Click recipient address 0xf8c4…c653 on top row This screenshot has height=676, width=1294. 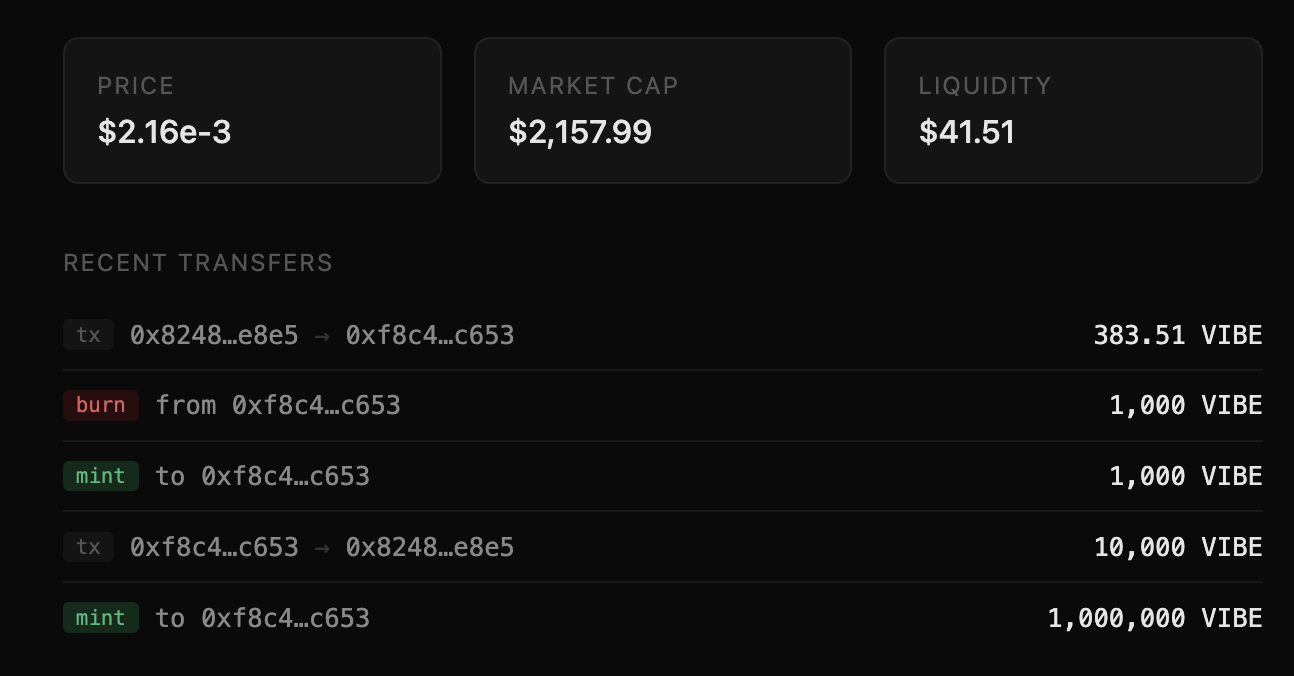pyautogui.click(x=430, y=335)
